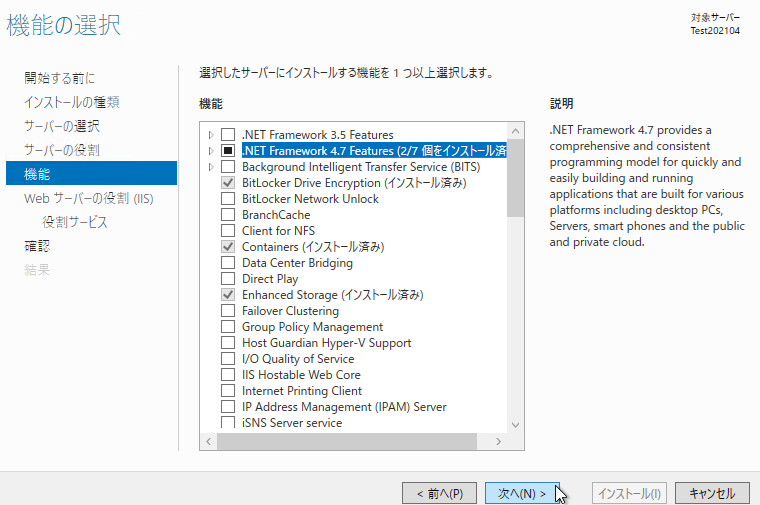
Task: Click the インストール(I) button
Action: point(629,493)
